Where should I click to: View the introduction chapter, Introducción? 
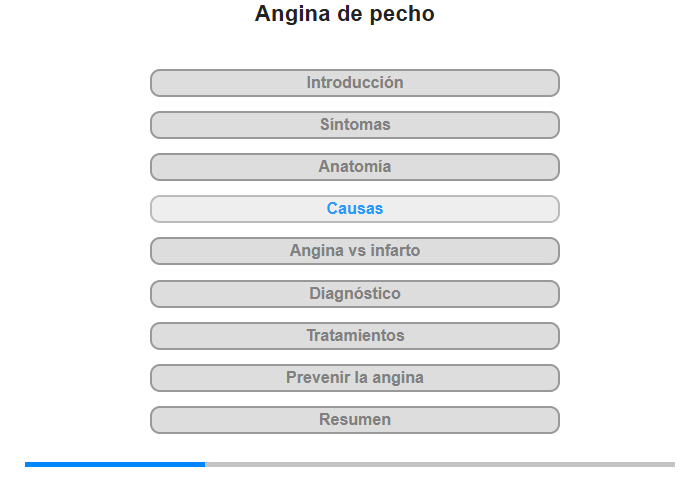(x=355, y=83)
